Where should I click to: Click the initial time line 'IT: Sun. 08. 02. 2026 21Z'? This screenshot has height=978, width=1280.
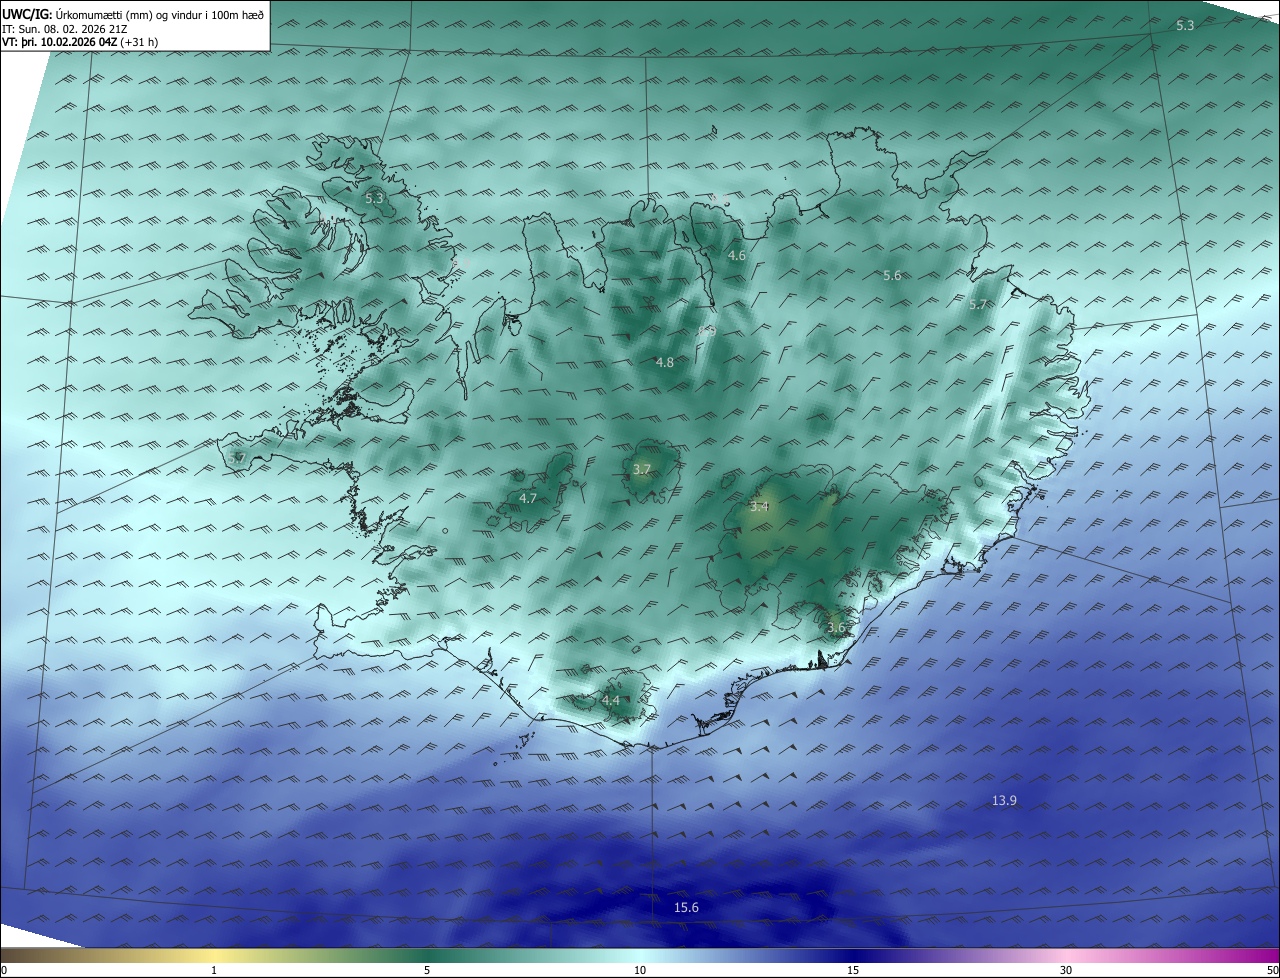pyautogui.click(x=65, y=28)
